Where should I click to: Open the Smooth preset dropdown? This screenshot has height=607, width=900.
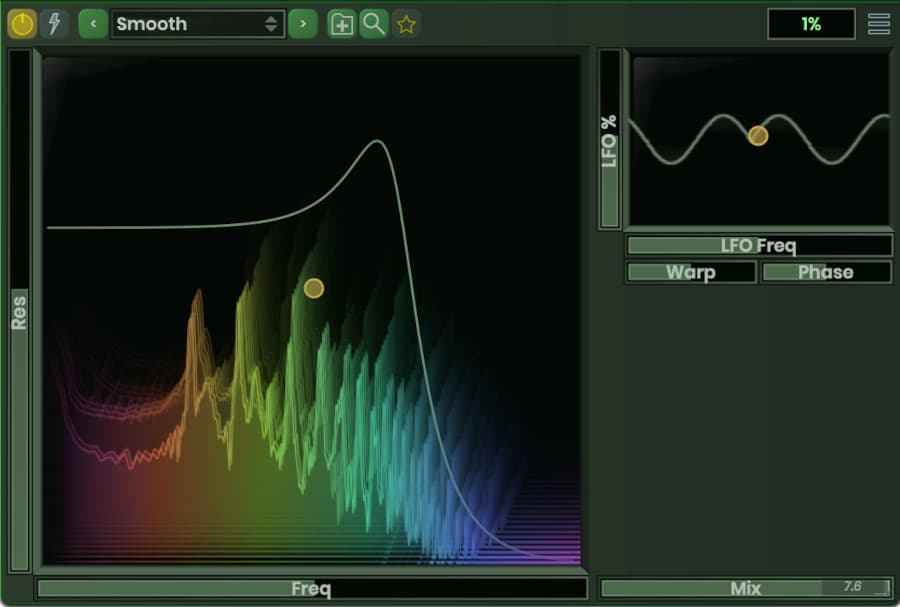click(x=197, y=24)
